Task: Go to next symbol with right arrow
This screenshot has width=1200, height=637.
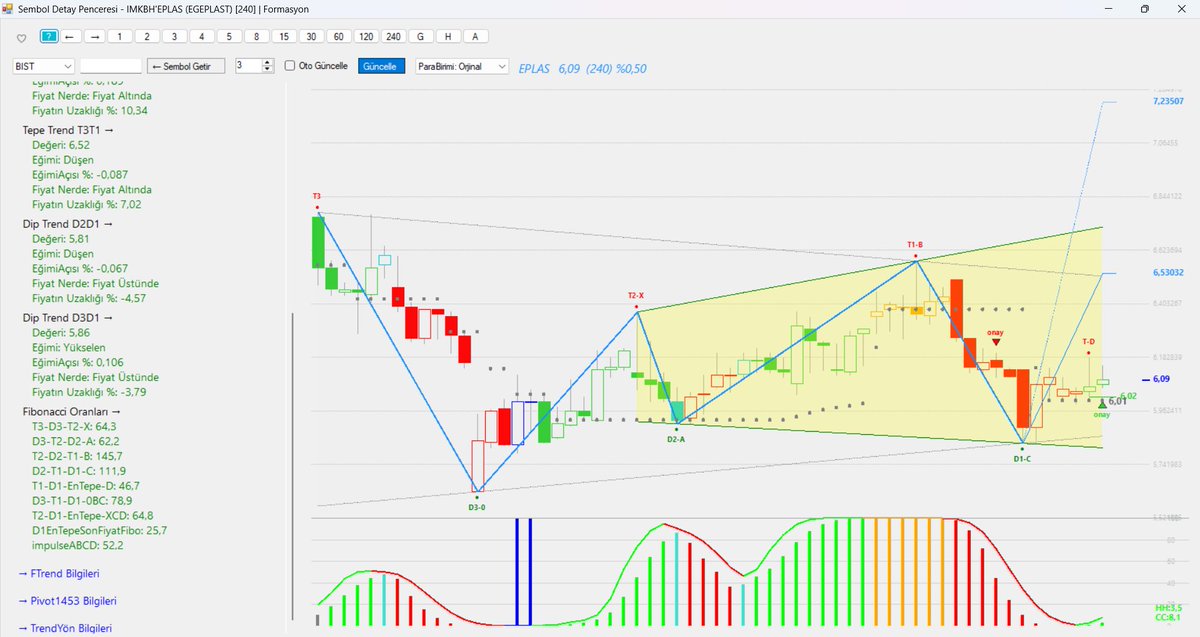Action: (x=94, y=36)
